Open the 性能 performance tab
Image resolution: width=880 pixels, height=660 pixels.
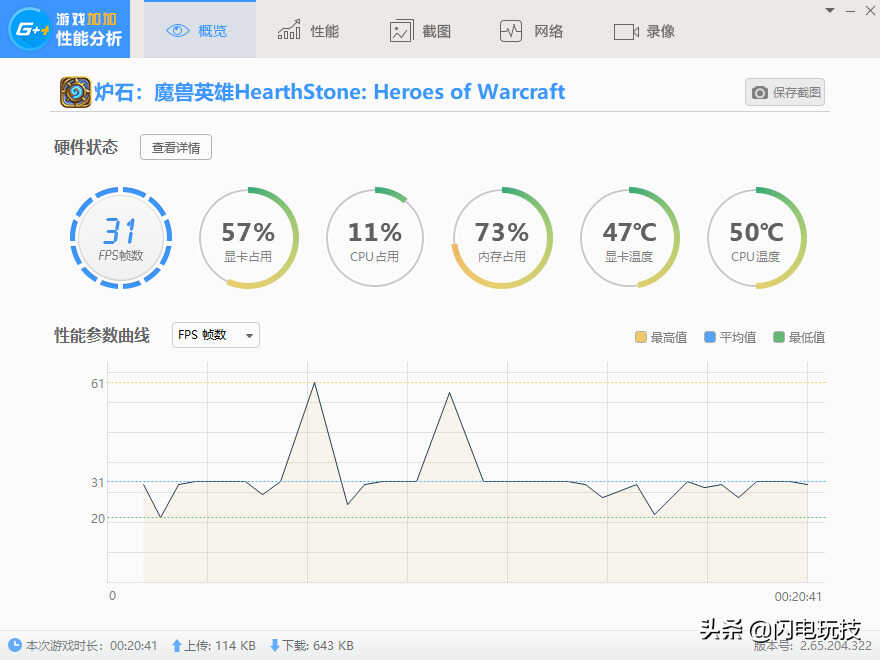point(308,31)
